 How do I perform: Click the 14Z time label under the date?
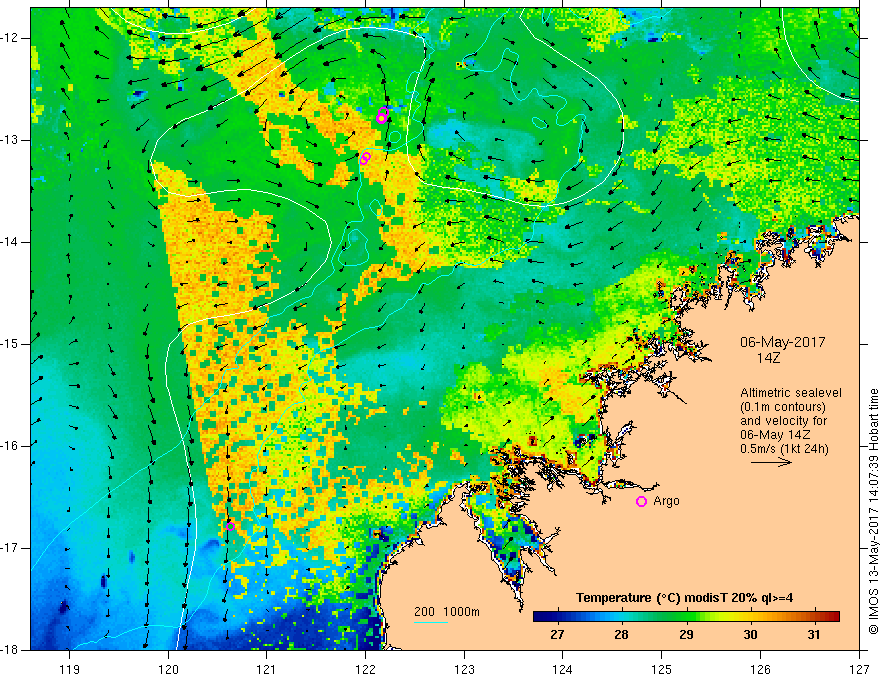769,356
